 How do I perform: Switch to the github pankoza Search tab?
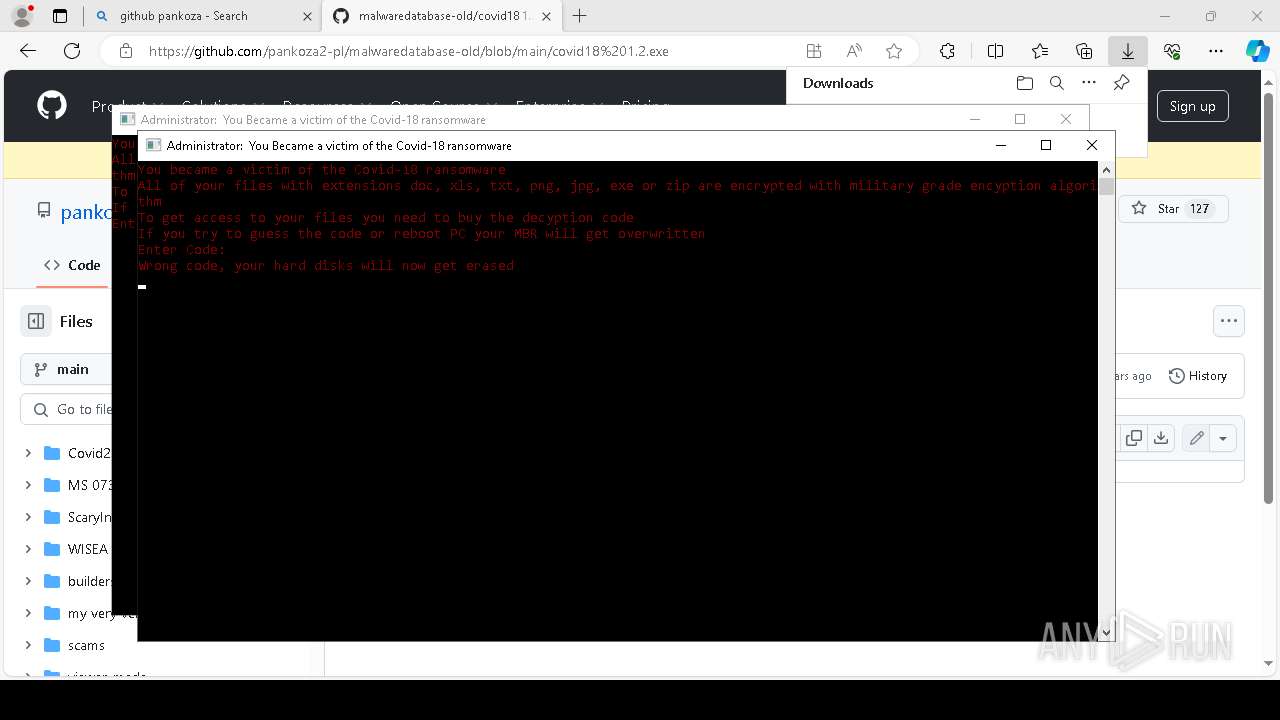[x=202, y=16]
